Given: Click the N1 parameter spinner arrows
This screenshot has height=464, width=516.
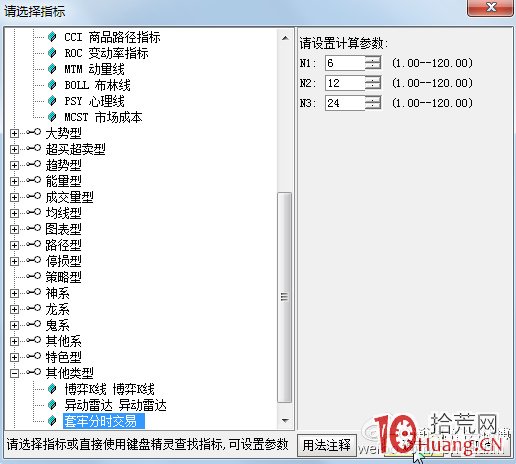Looking at the screenshot, I should coord(373,63).
